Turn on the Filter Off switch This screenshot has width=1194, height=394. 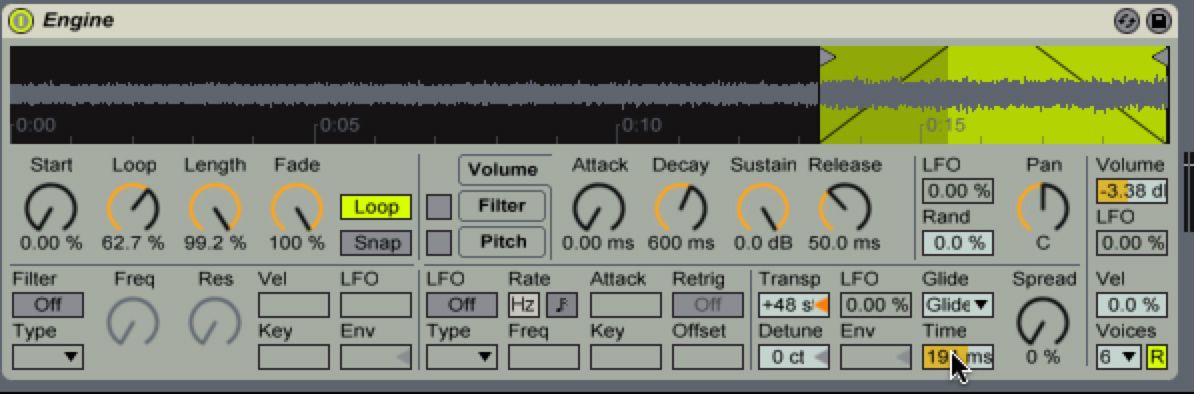coord(48,305)
